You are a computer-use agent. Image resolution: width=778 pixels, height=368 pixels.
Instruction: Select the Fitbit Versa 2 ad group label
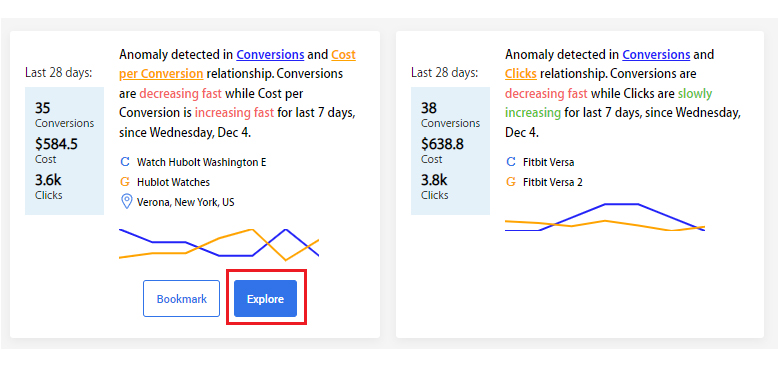pyautogui.click(x=552, y=182)
